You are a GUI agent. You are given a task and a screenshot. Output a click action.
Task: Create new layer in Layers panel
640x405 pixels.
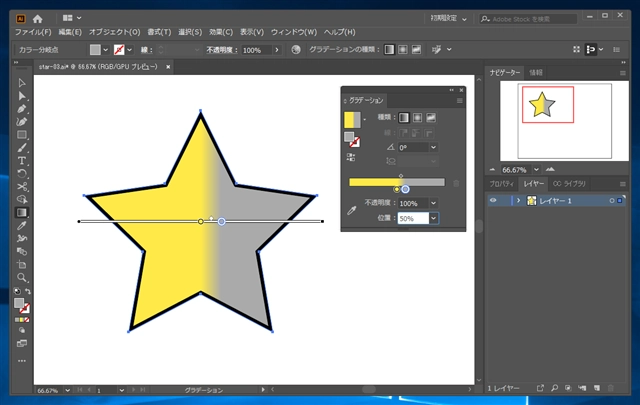[597, 388]
